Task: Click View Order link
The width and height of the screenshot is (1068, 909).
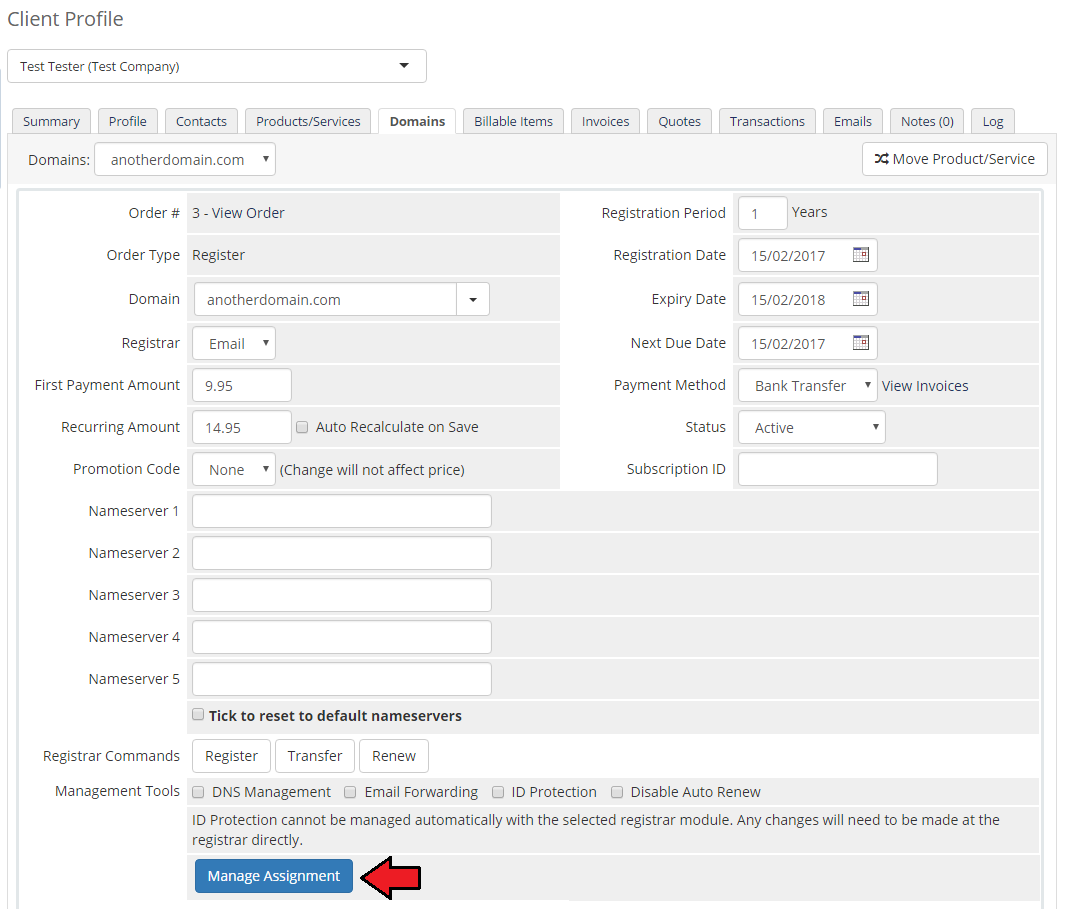Action: tap(248, 213)
